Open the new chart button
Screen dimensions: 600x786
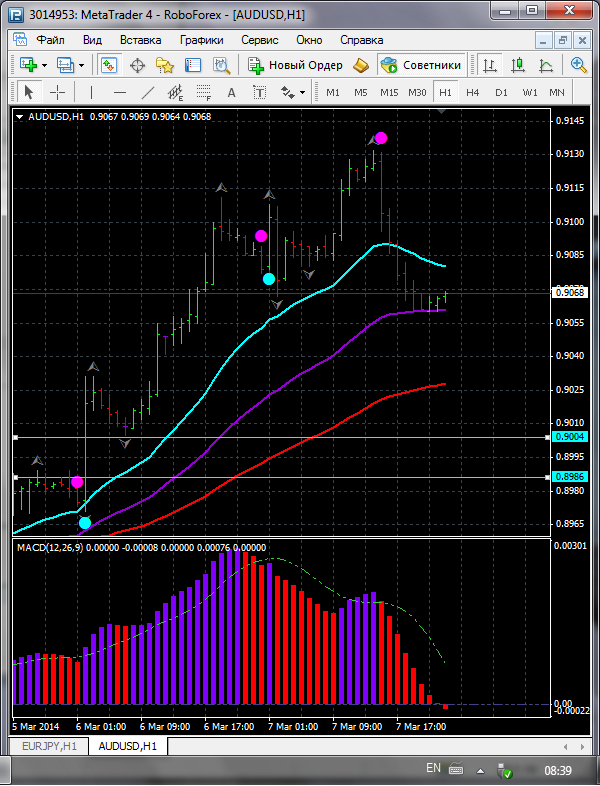tap(28, 65)
